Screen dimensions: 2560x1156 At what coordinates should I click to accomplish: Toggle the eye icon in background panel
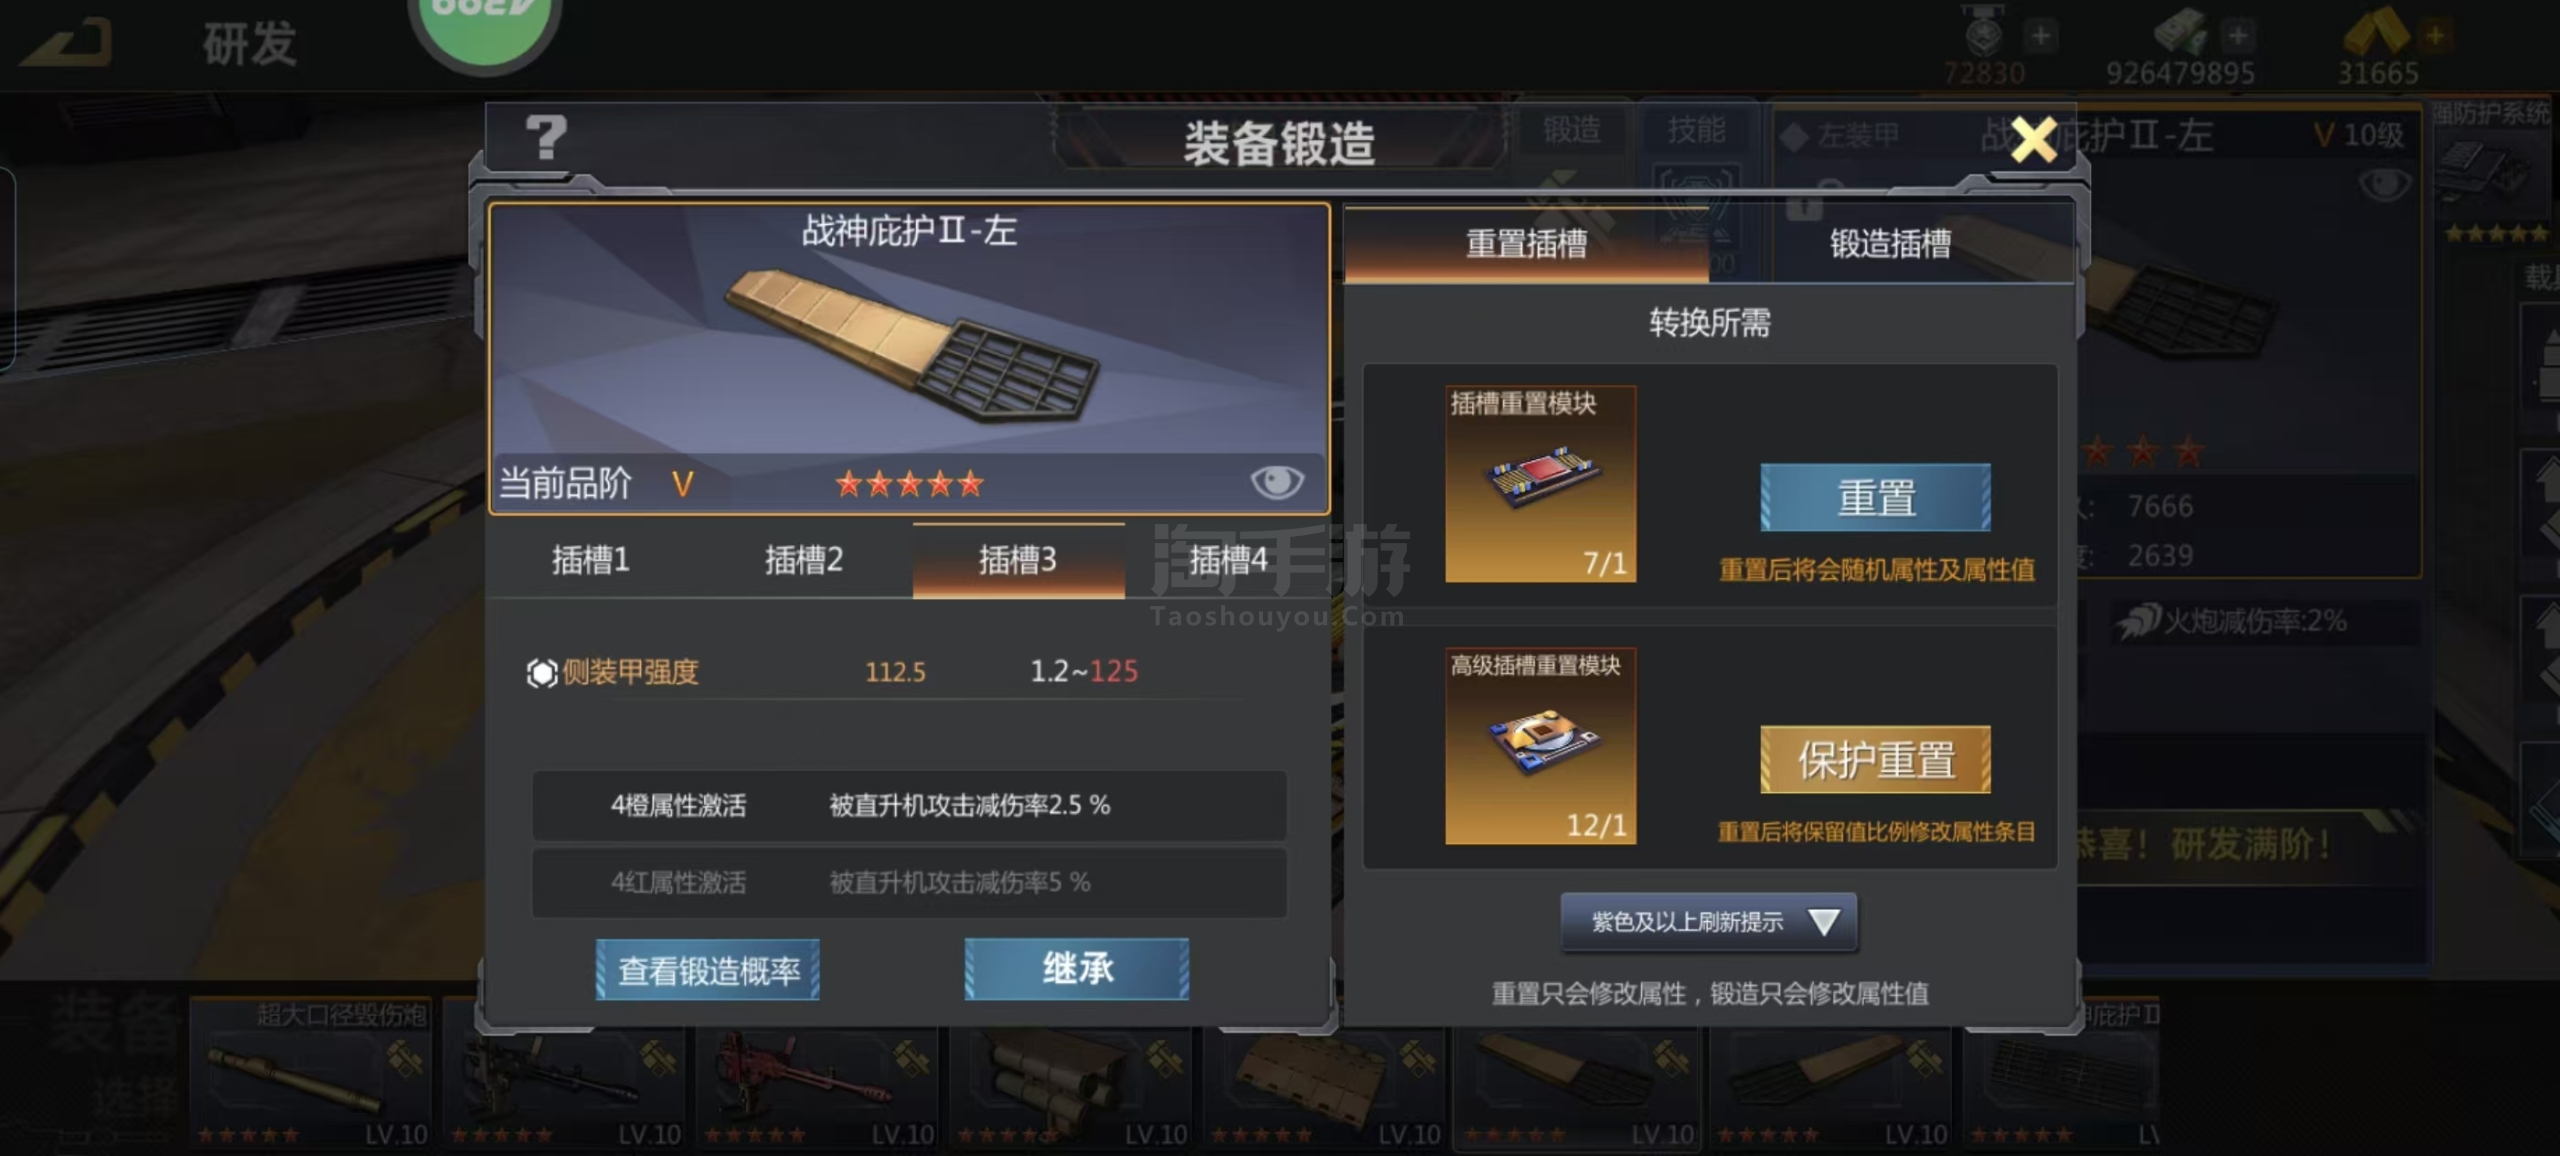pos(2385,184)
